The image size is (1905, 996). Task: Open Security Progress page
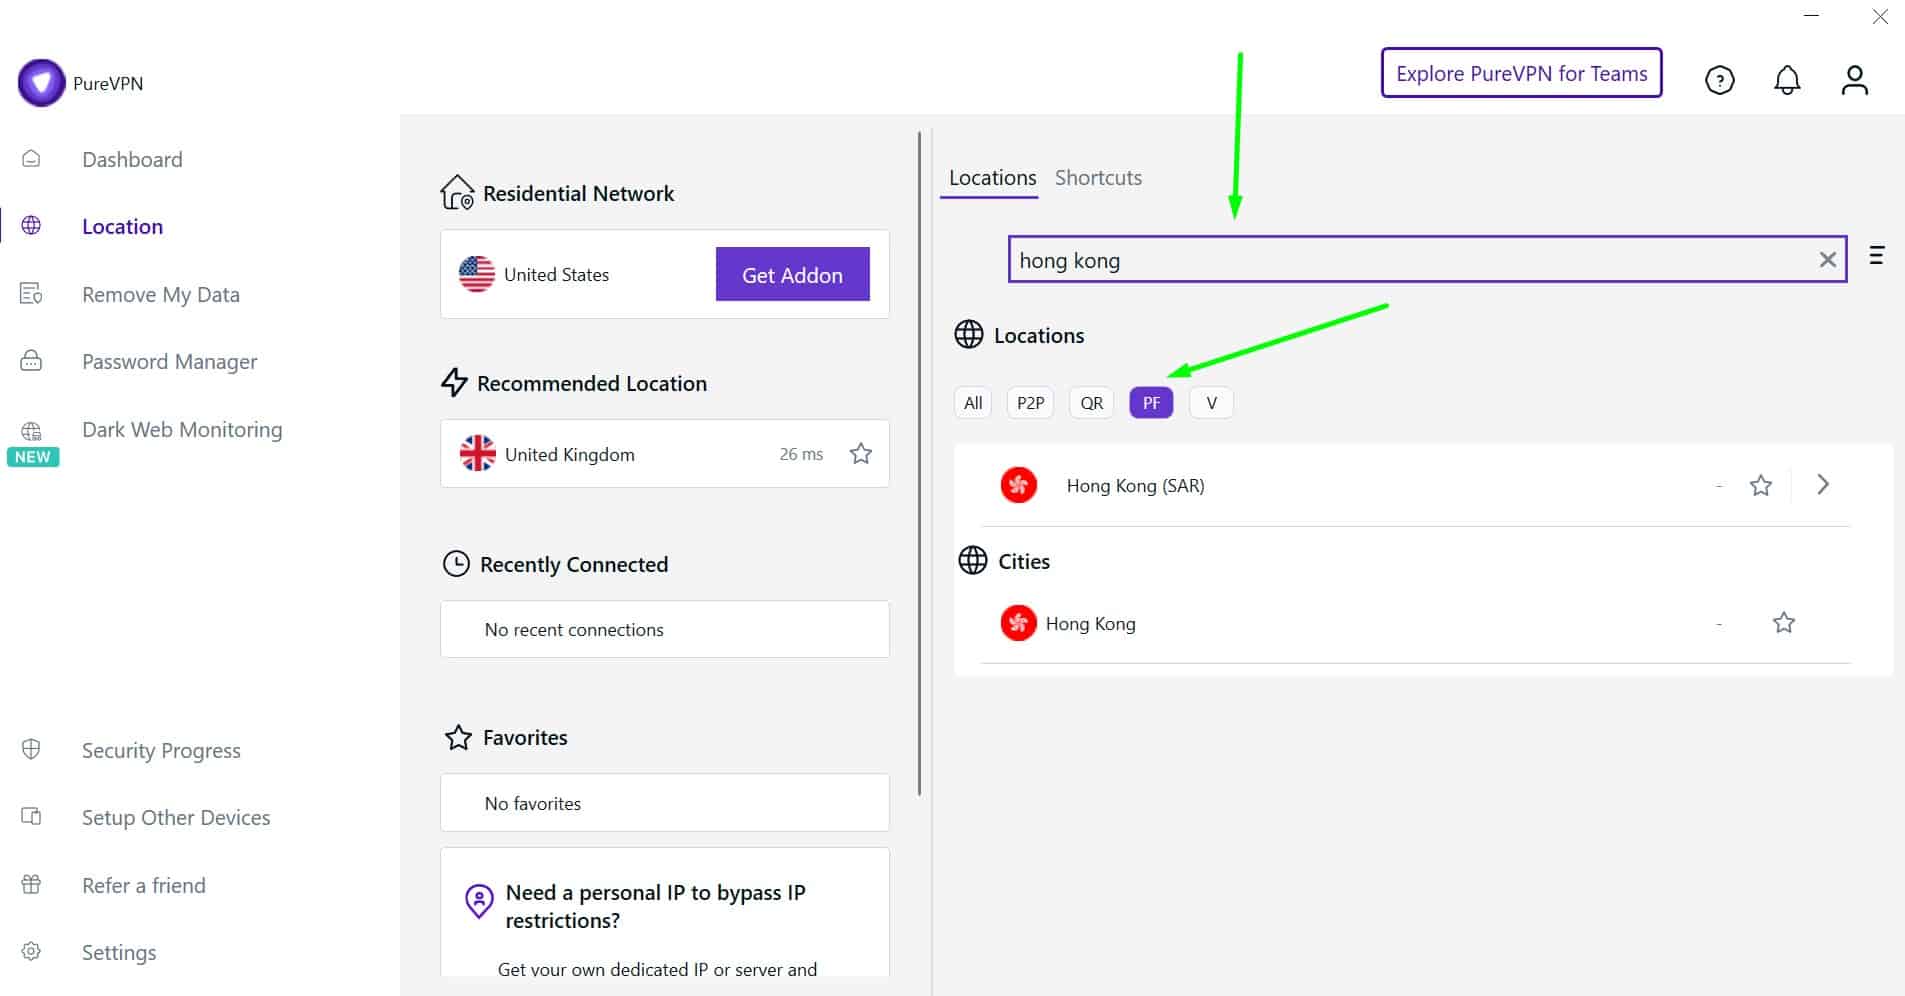(161, 750)
